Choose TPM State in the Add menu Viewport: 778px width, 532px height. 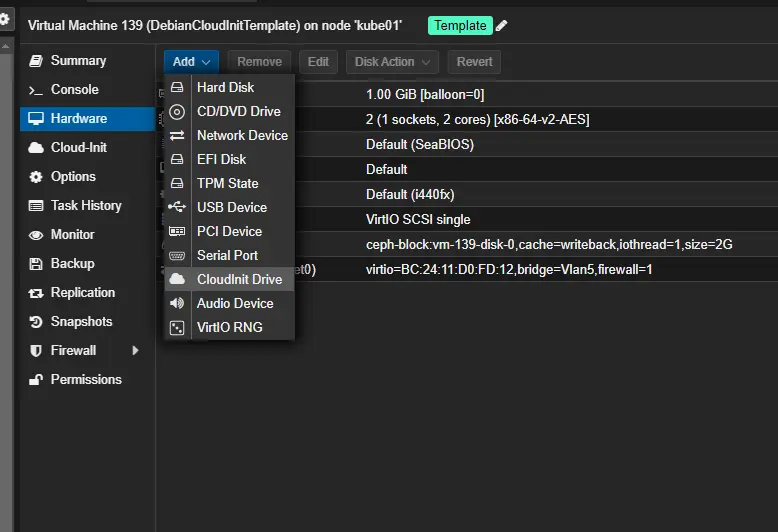227,184
